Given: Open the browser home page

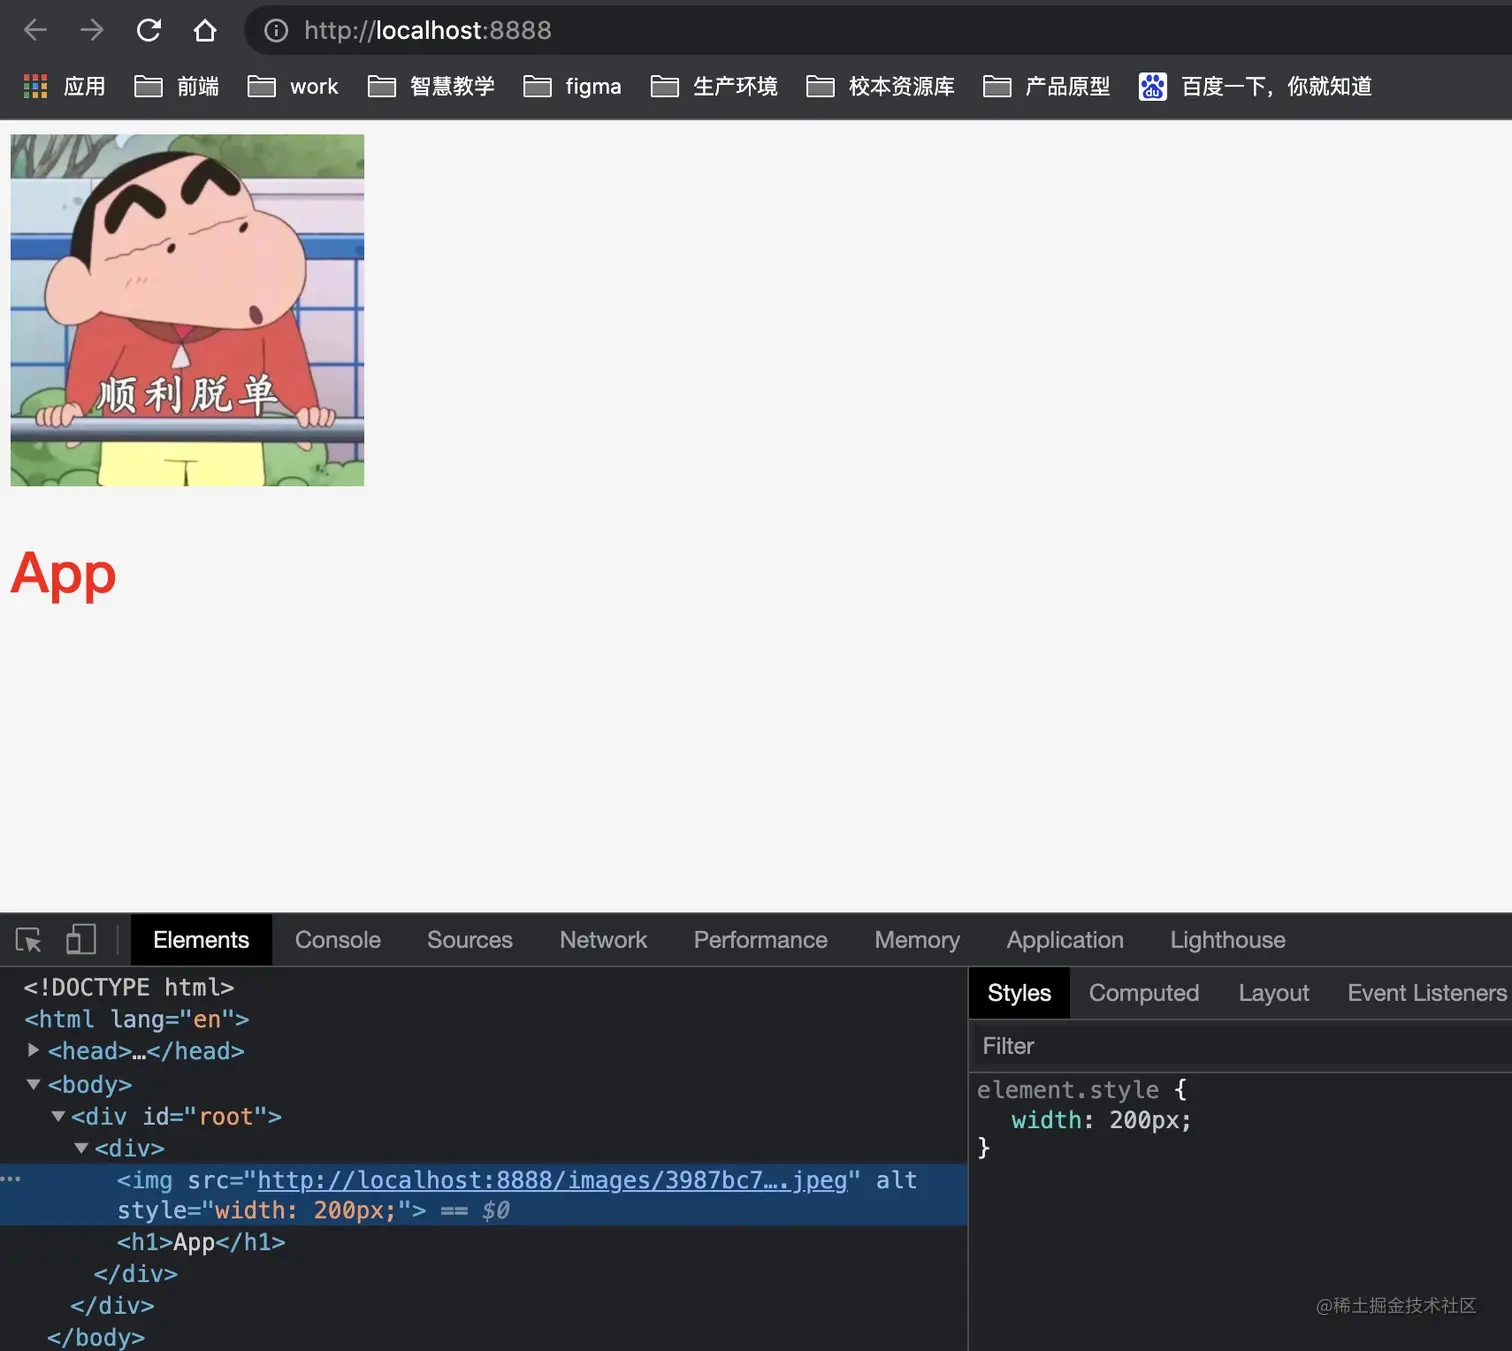Looking at the screenshot, I should (x=205, y=31).
